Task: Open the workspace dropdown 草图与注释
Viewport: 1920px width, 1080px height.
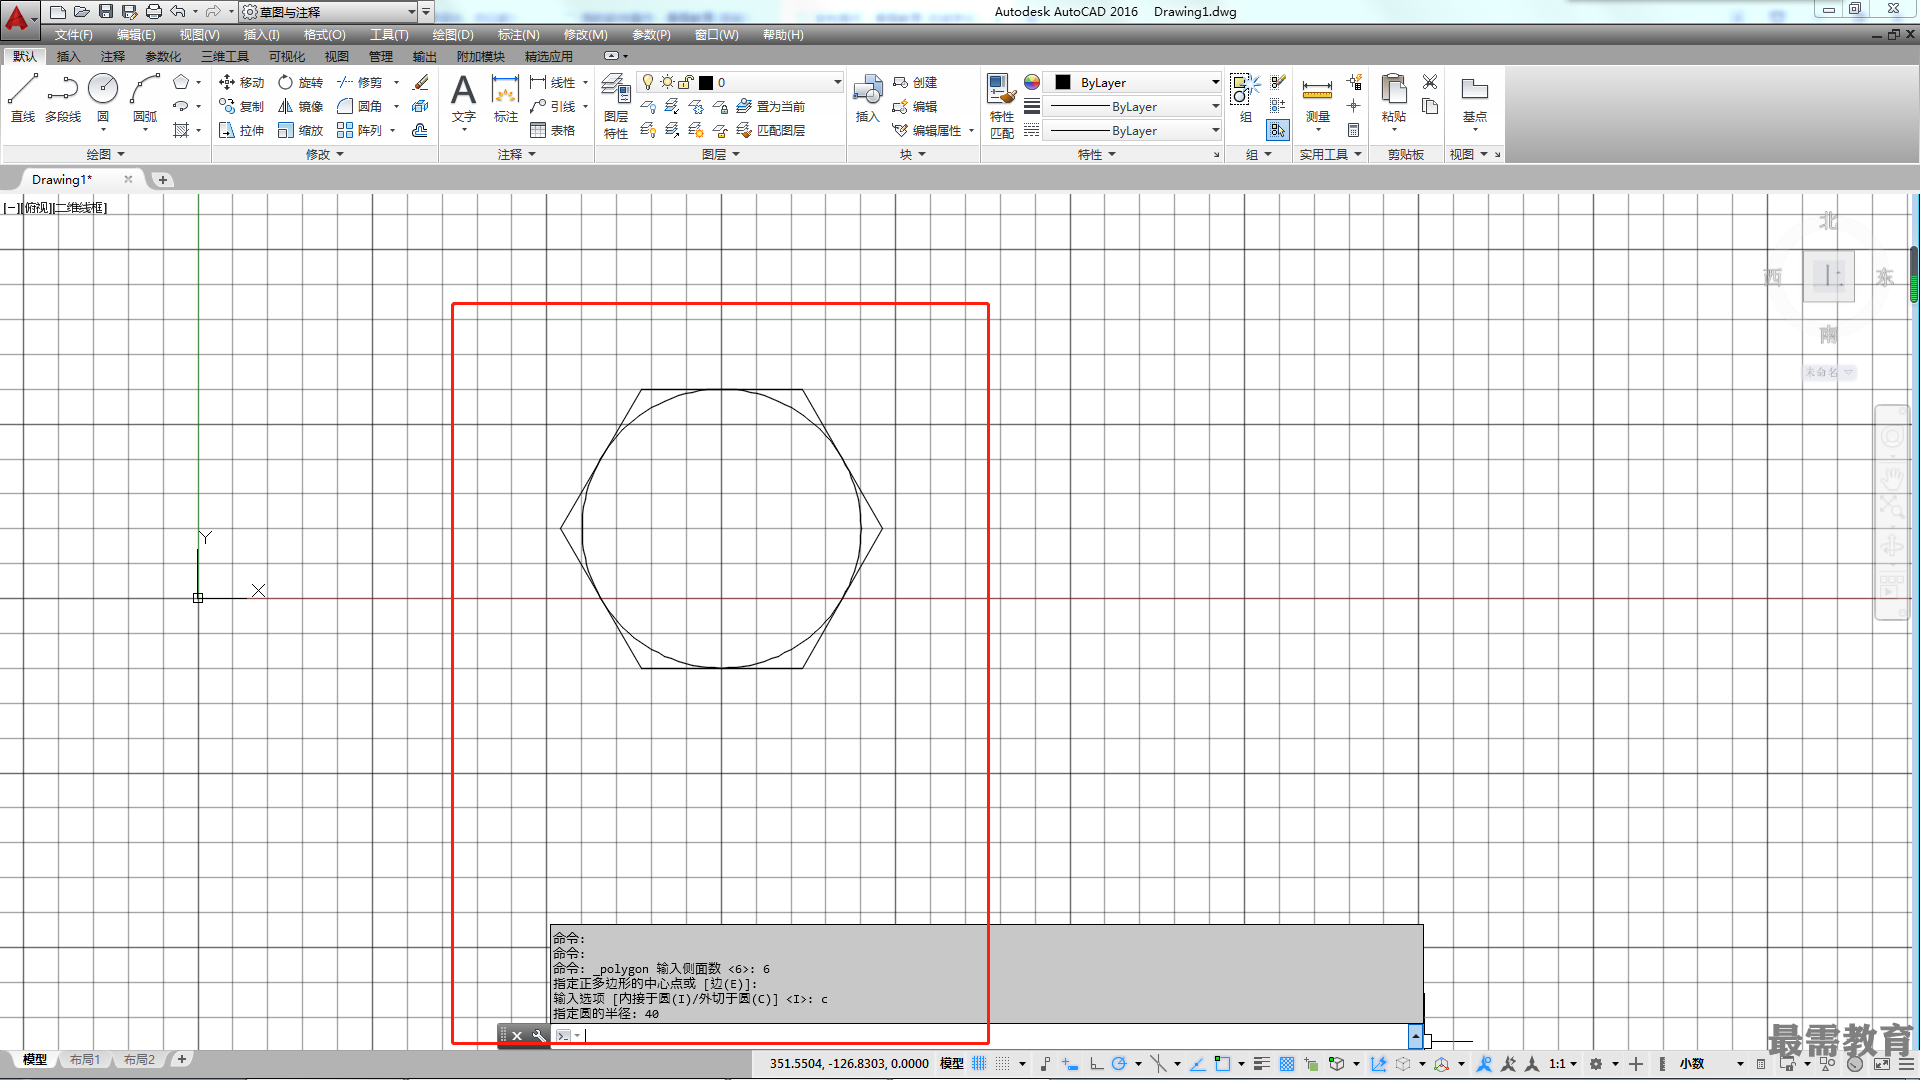Action: [329, 12]
